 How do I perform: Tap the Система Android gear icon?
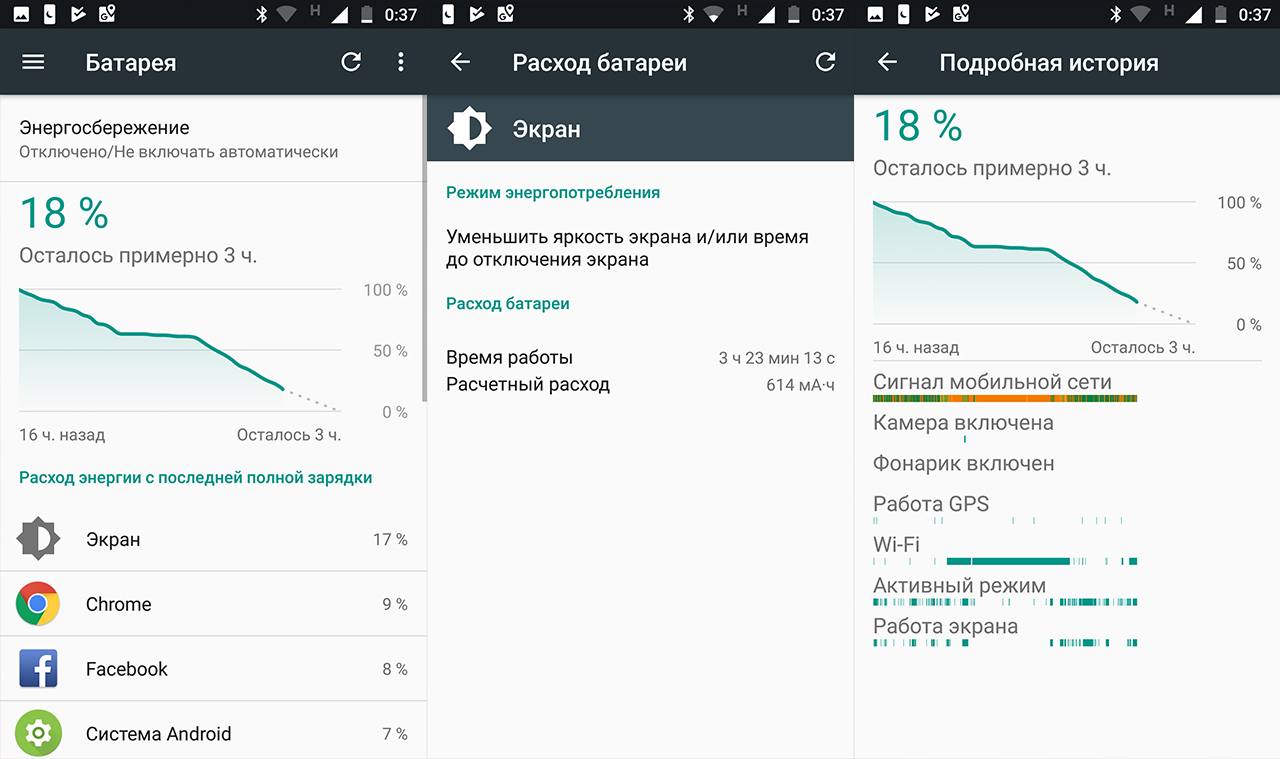[38, 733]
